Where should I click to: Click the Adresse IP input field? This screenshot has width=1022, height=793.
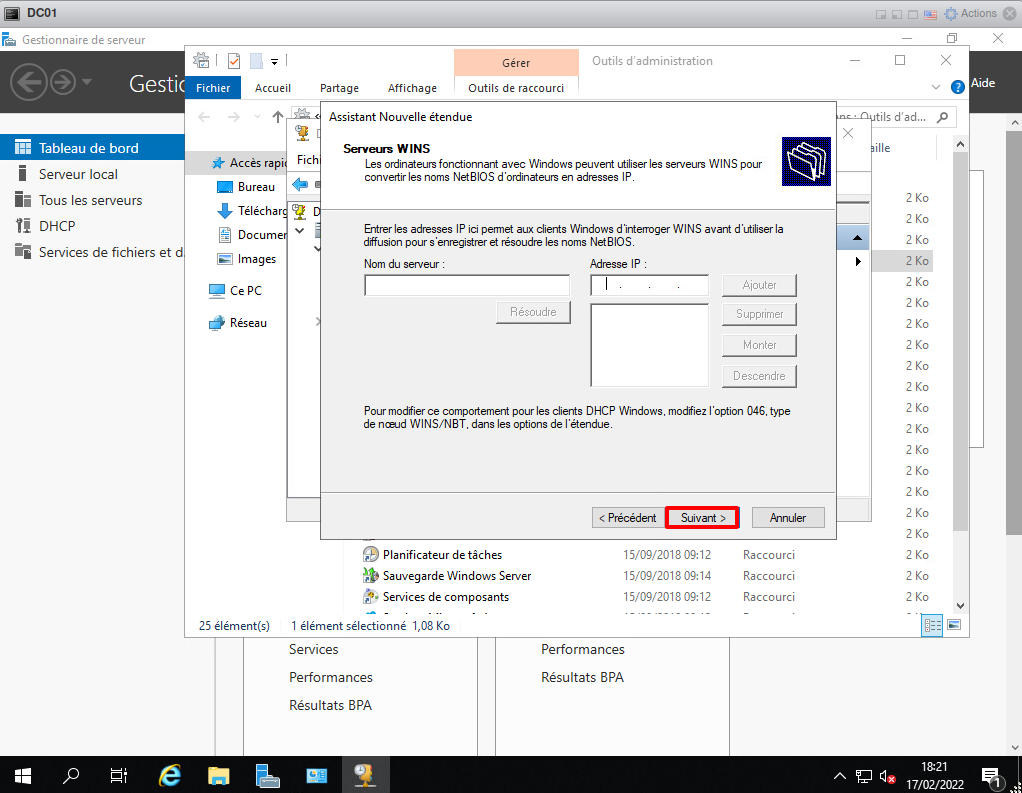tap(649, 286)
